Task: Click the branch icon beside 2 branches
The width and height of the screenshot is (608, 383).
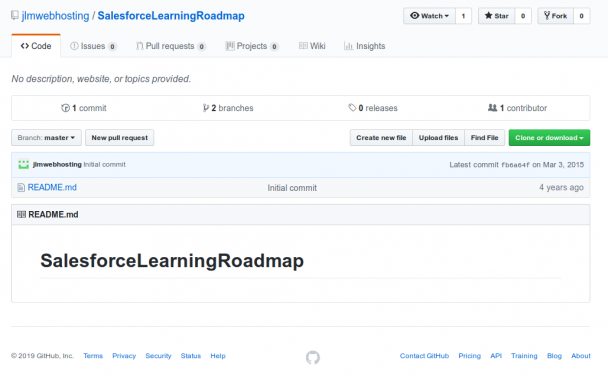Action: [206, 108]
